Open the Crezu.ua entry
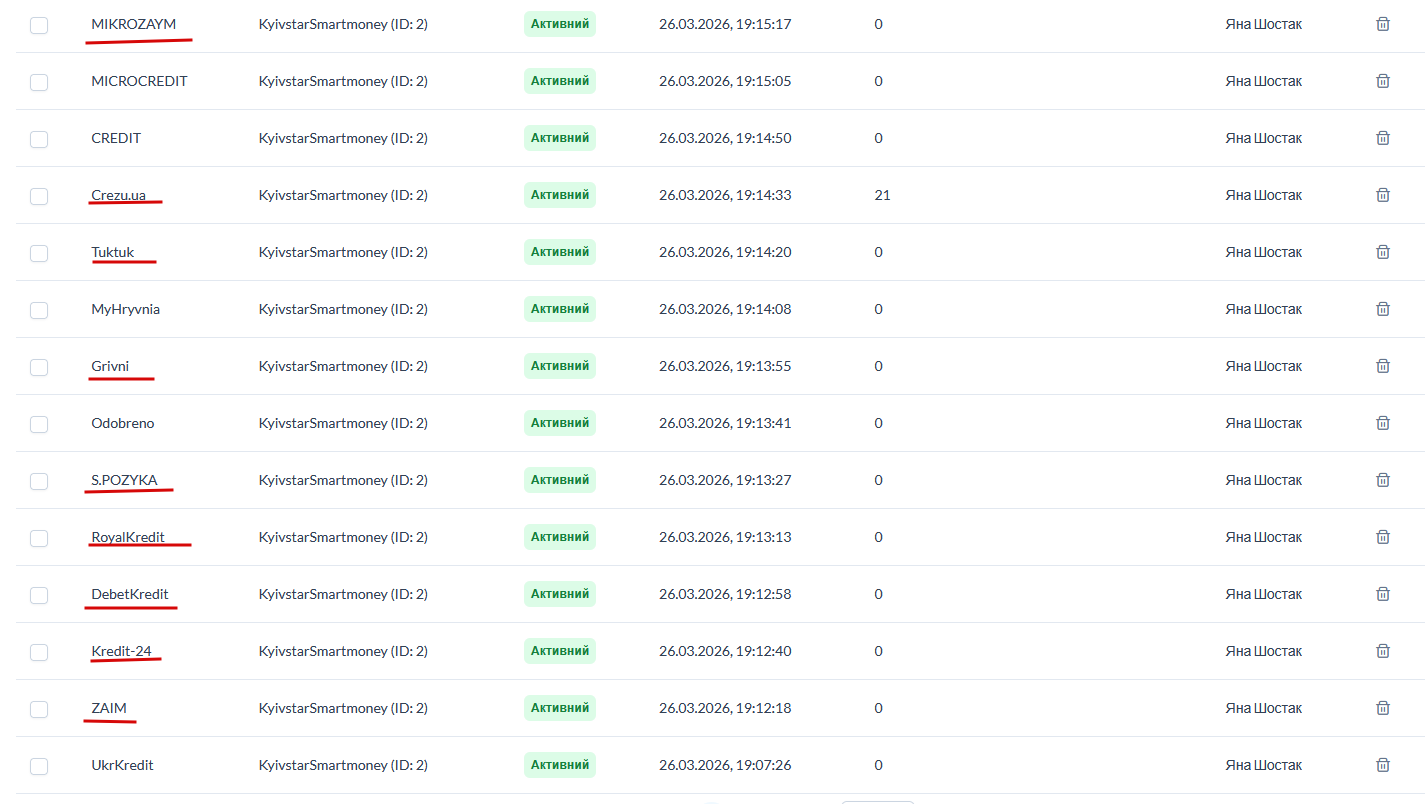The image size is (1425, 804). [118, 195]
